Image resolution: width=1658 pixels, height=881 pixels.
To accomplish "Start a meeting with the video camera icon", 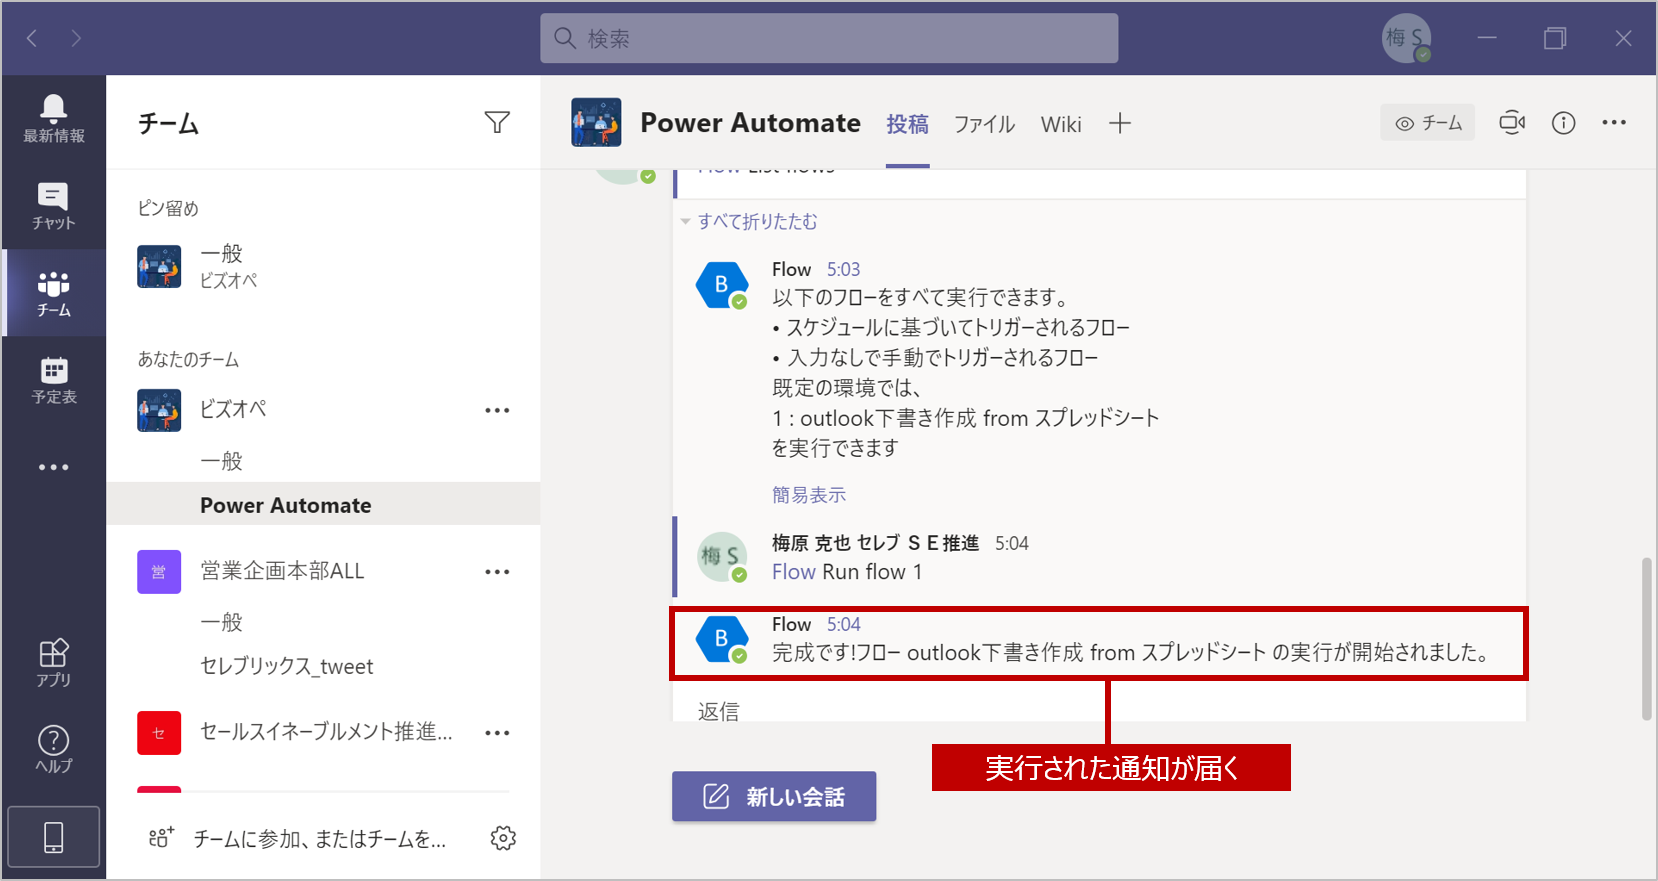I will 1512,122.
